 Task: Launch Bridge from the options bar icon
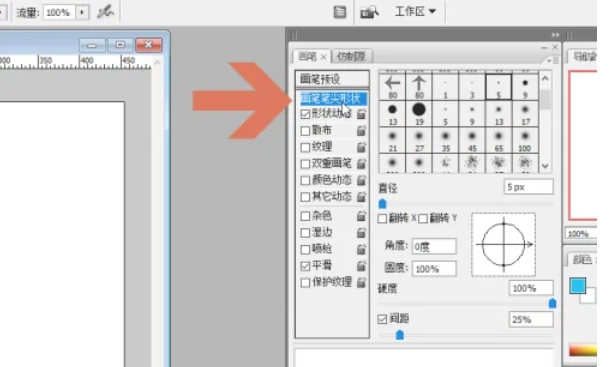coord(369,12)
